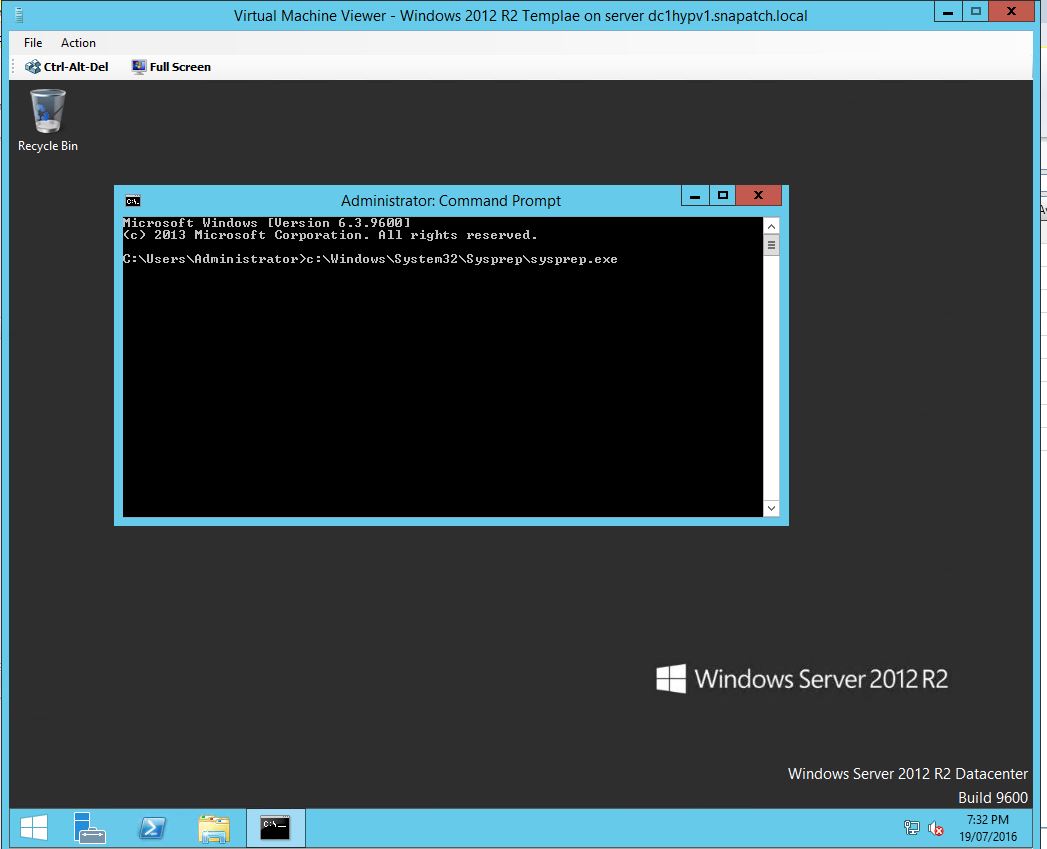Switch viewer to Full Screen
This screenshot has width=1047, height=849.
click(172, 67)
